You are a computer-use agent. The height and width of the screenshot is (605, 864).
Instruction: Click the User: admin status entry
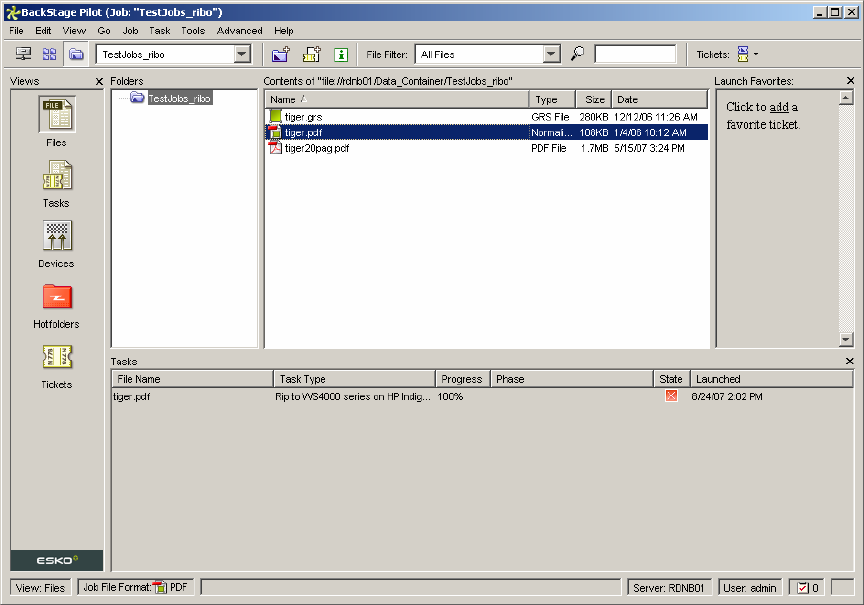click(x=749, y=588)
